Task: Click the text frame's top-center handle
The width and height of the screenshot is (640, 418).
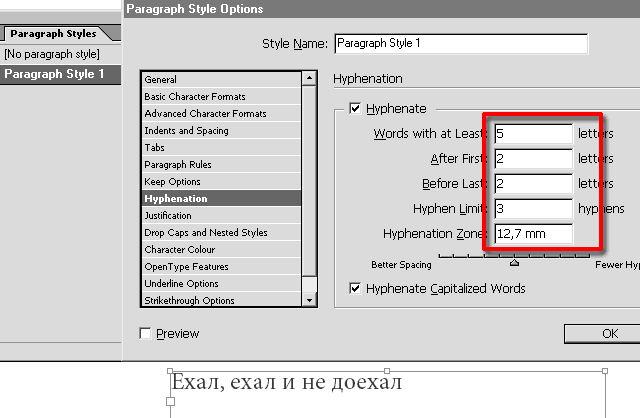Action: [x=387, y=371]
